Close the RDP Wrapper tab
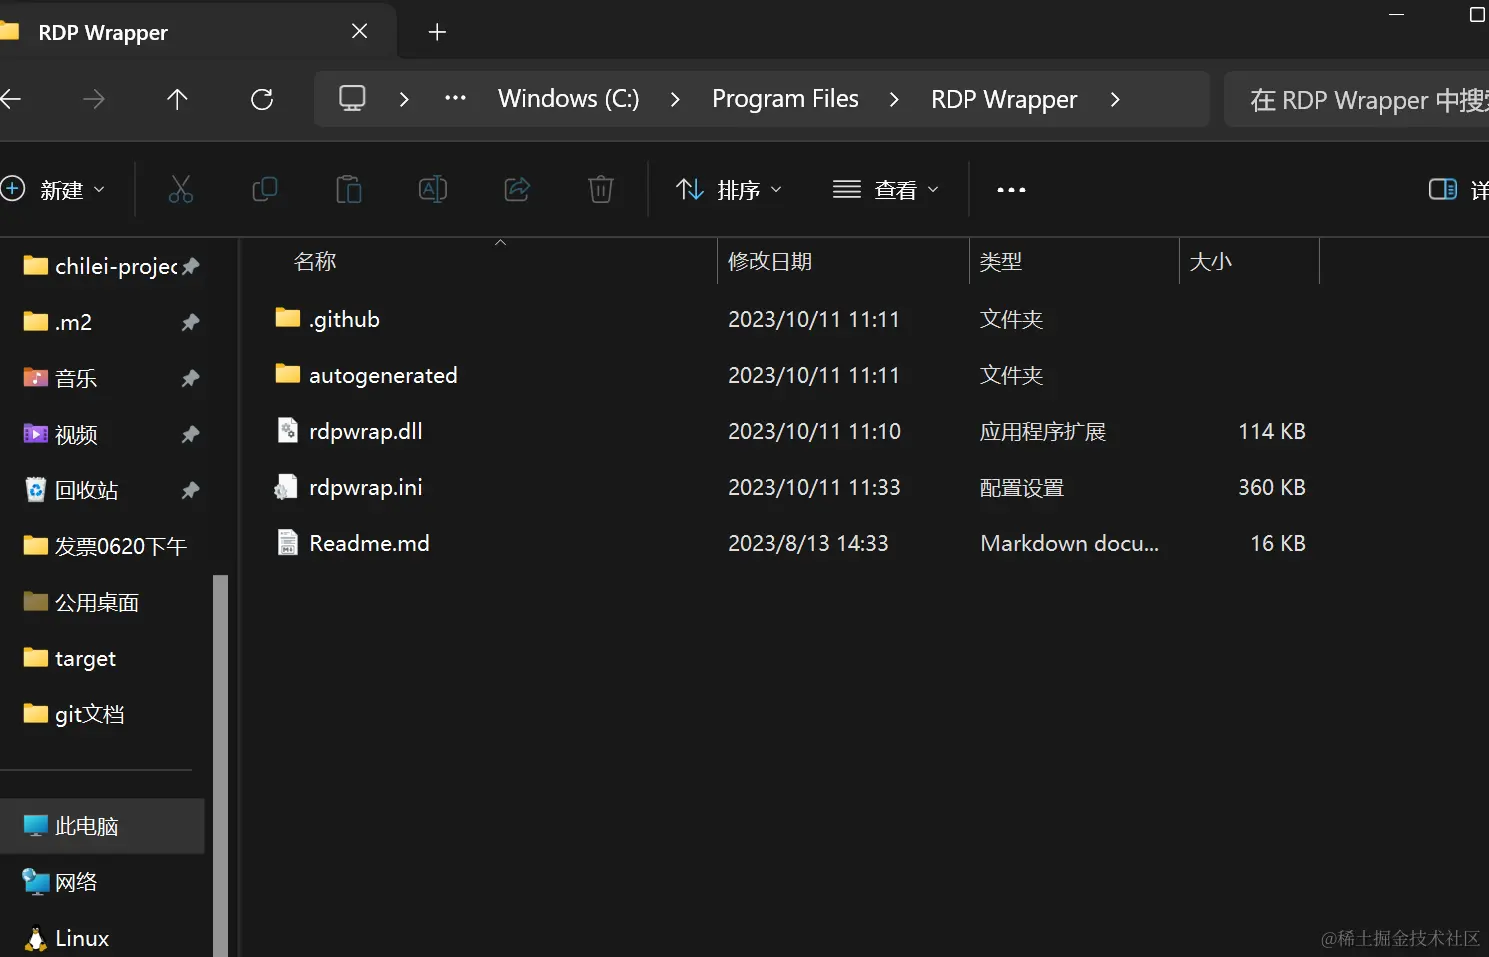This screenshot has width=1489, height=957. pos(360,32)
